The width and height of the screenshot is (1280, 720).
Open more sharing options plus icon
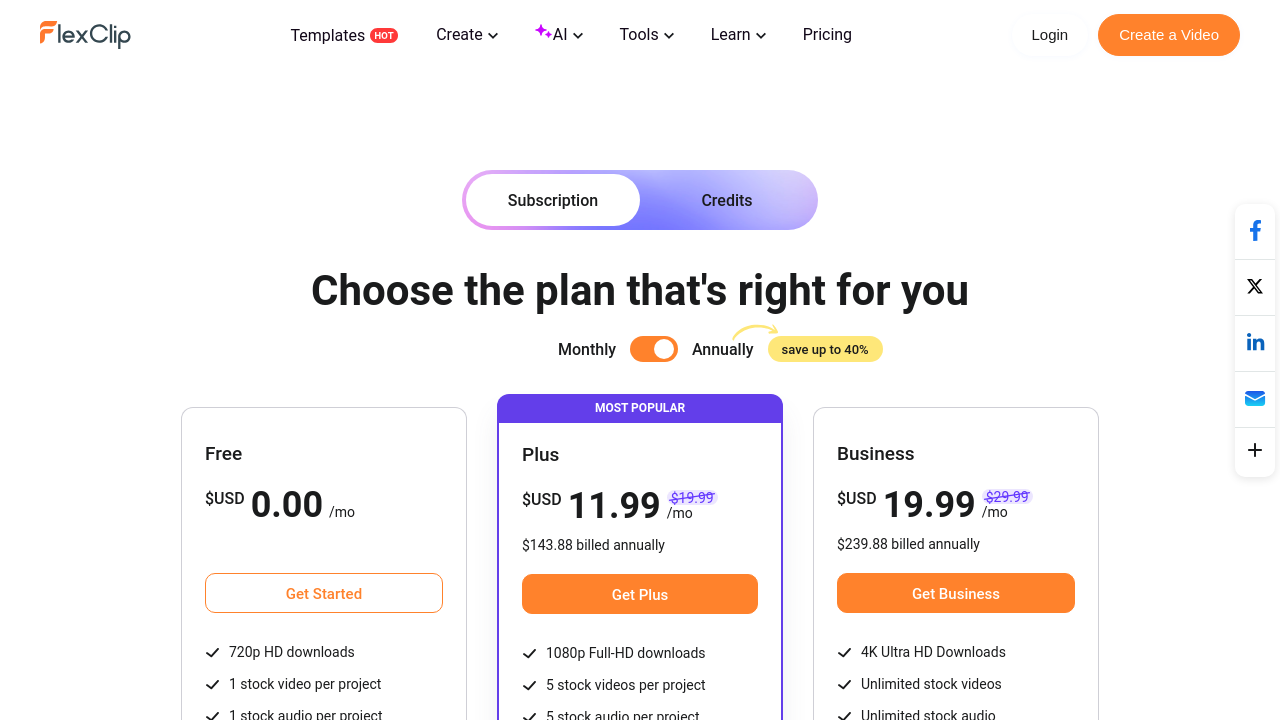pyautogui.click(x=1255, y=451)
